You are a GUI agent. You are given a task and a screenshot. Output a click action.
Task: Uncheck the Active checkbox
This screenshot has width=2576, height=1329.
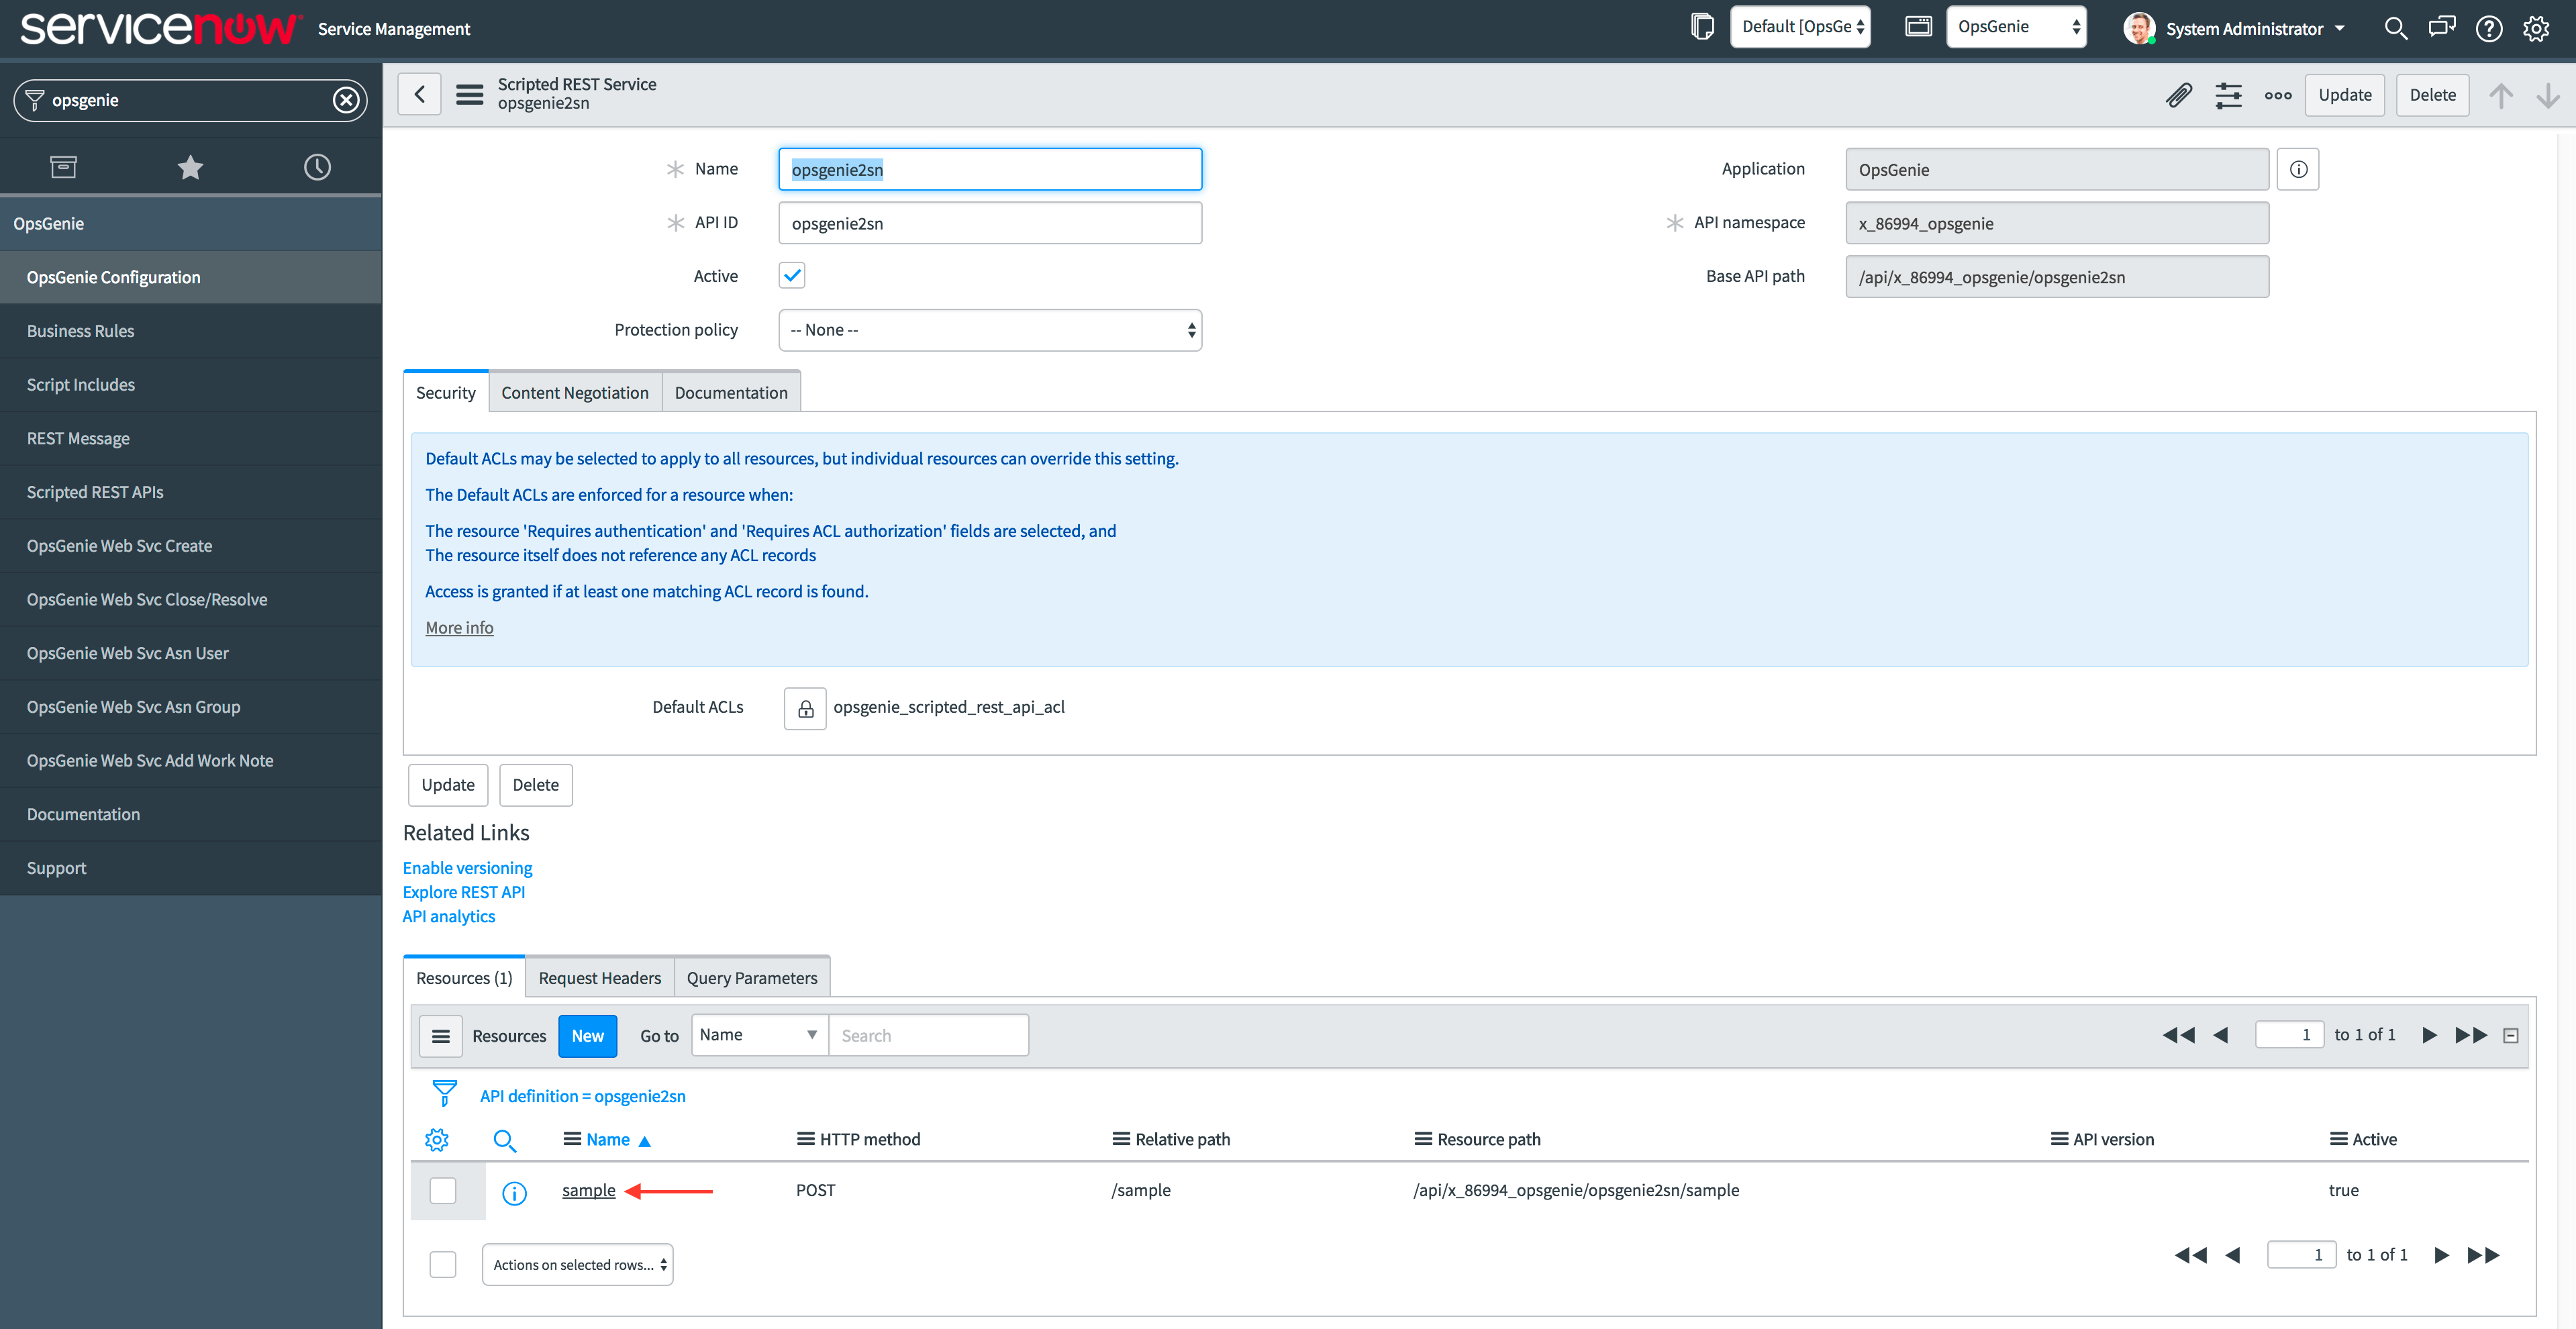(791, 275)
